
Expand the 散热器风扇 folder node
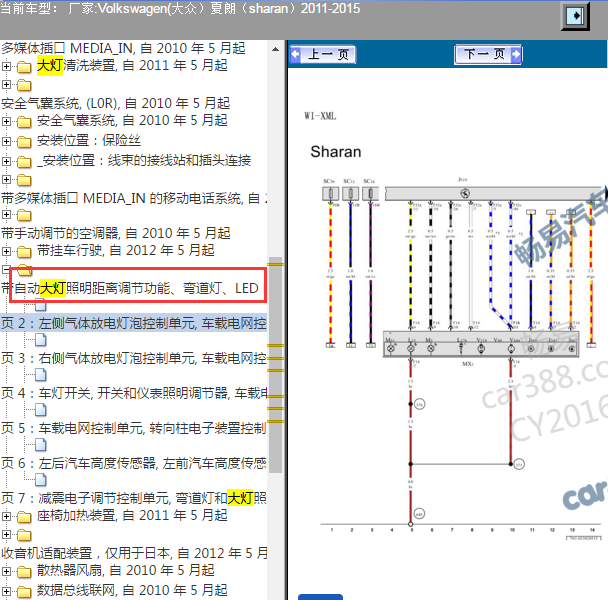coord(6,572)
